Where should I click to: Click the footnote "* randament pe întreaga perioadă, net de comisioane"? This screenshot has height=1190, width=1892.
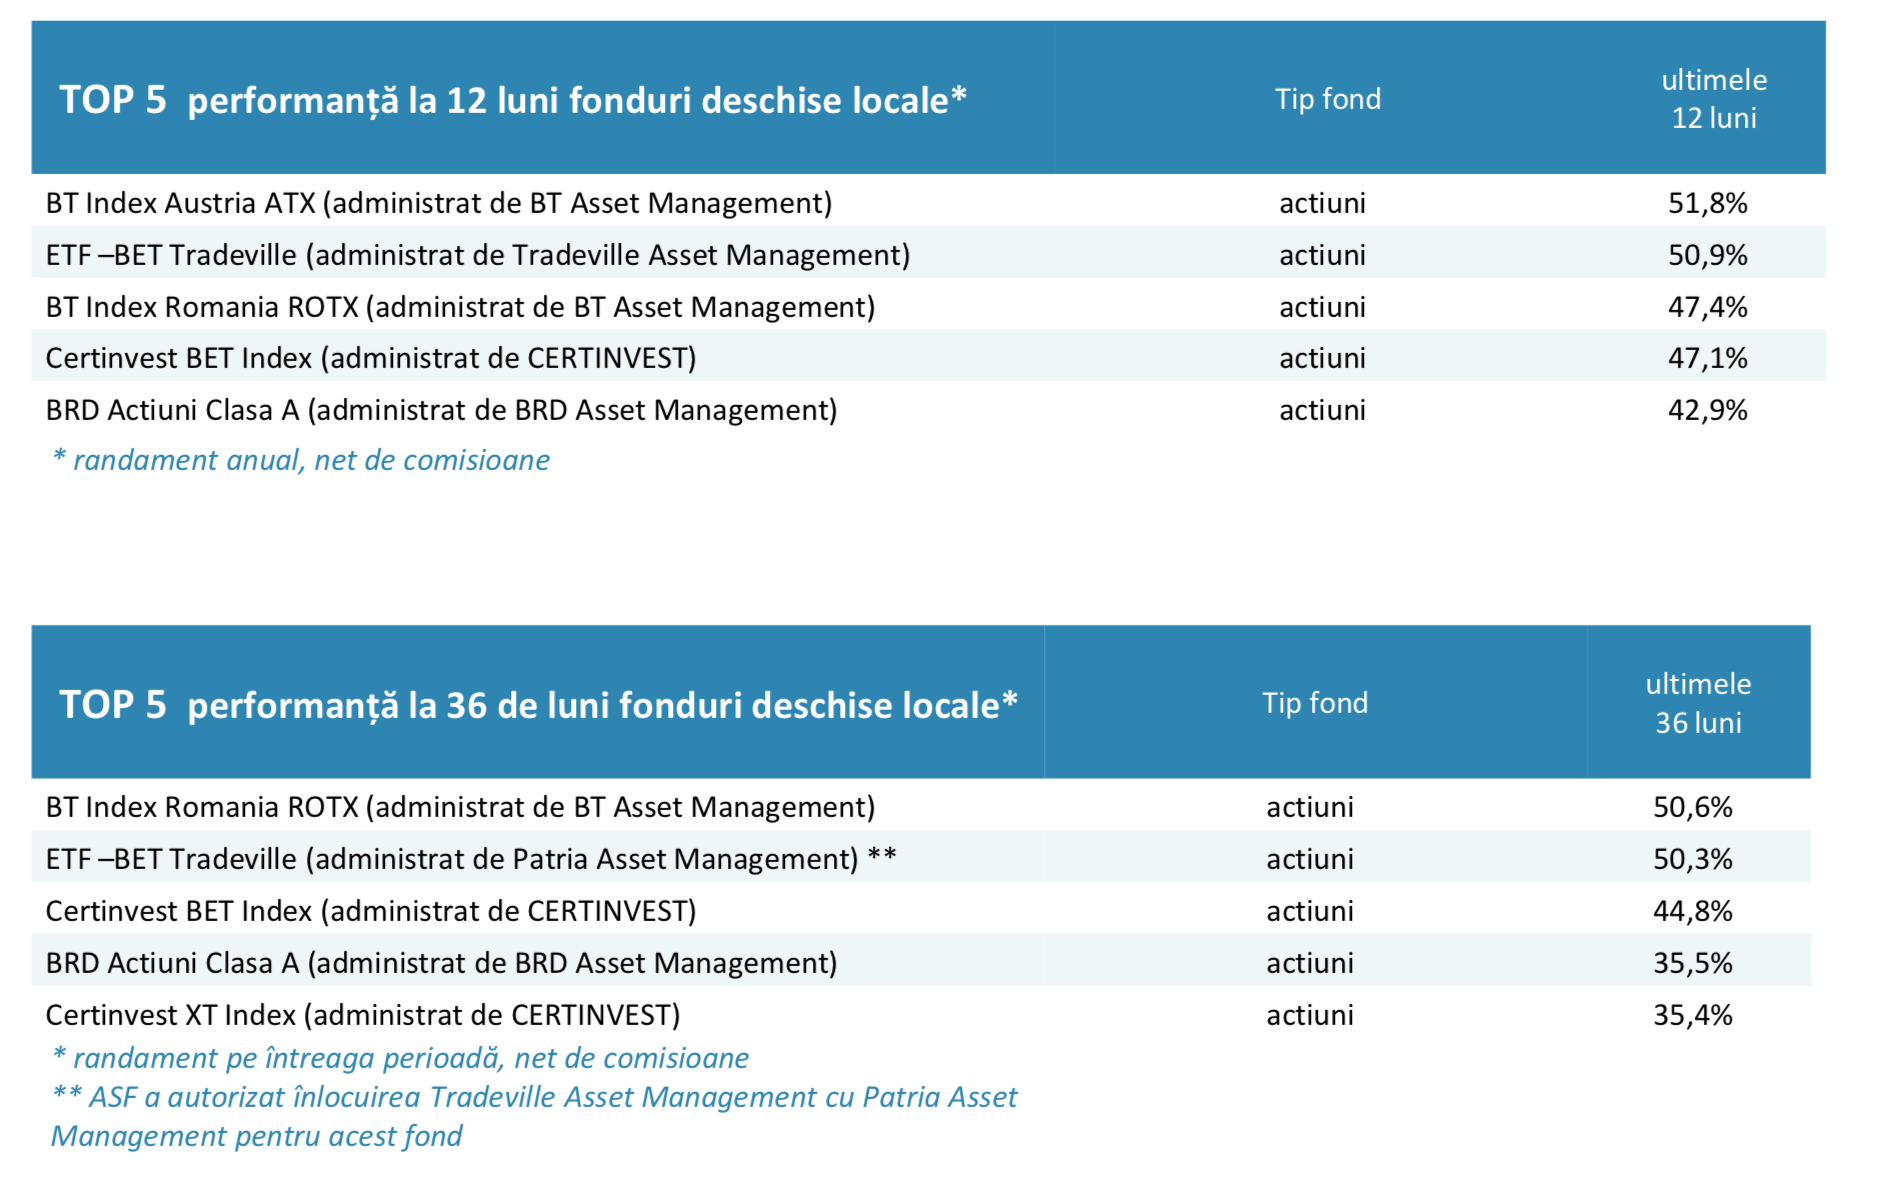400,1058
